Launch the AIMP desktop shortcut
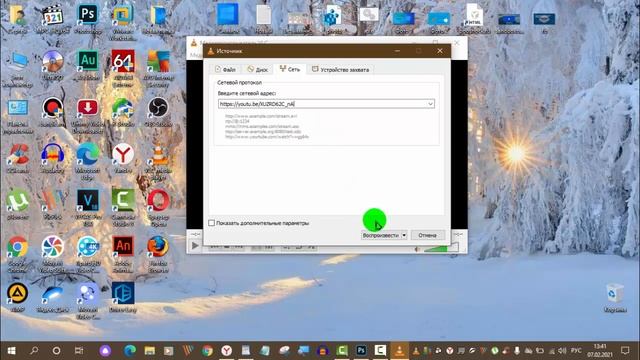The height and width of the screenshot is (360, 640). (x=18, y=297)
